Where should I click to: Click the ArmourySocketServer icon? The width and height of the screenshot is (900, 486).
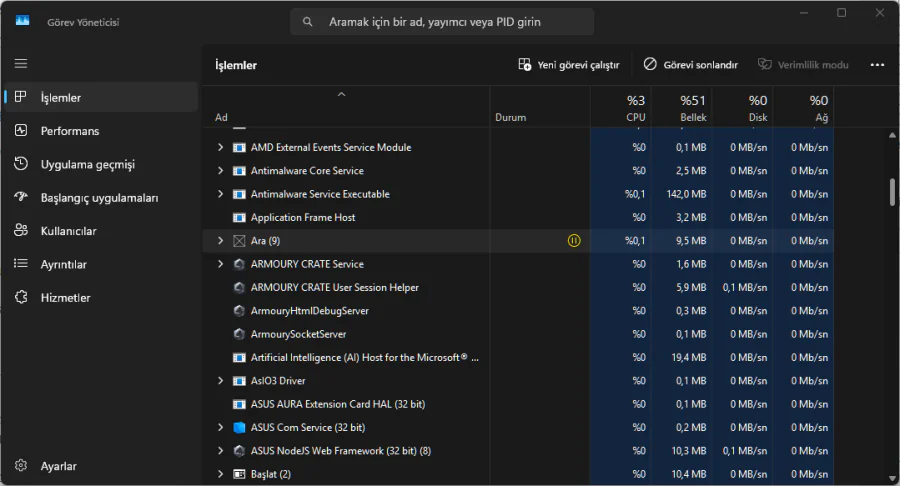point(239,334)
